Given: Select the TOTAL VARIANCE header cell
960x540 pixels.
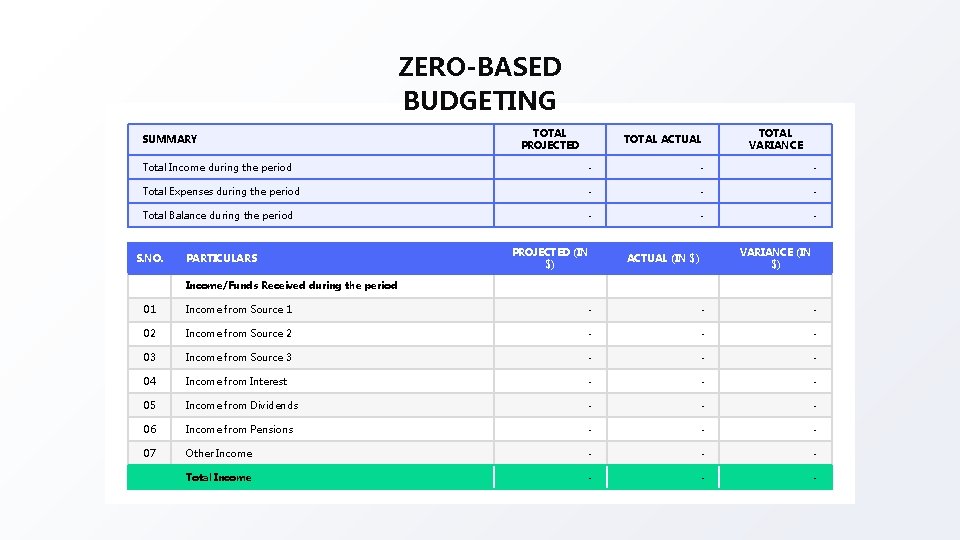Looking at the screenshot, I should click(x=776, y=139).
